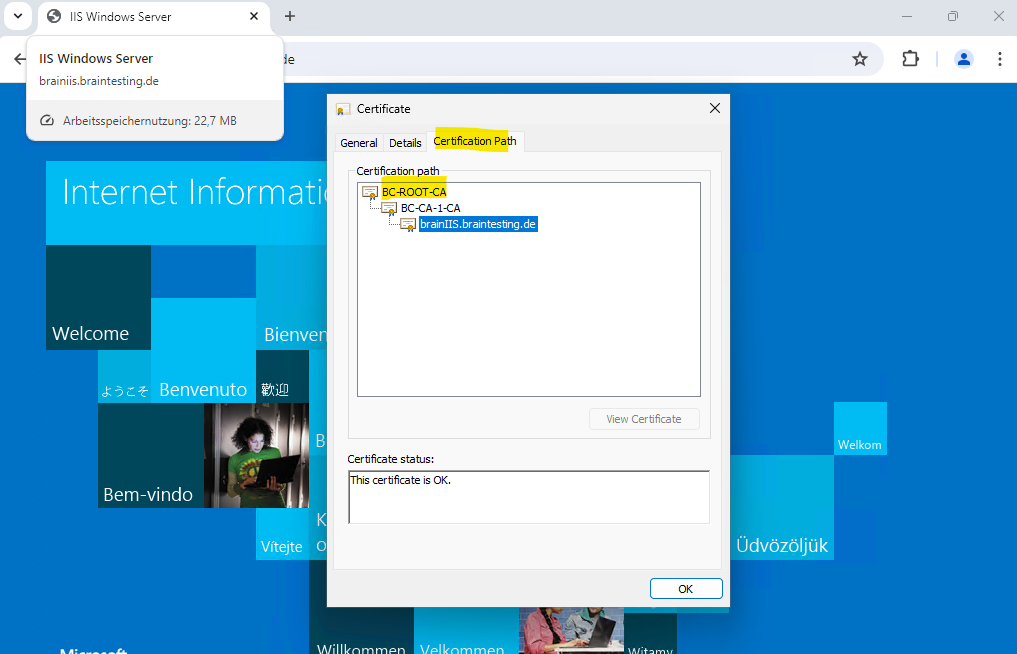Click the BC-ROOT-CA certificate icon

point(370,192)
